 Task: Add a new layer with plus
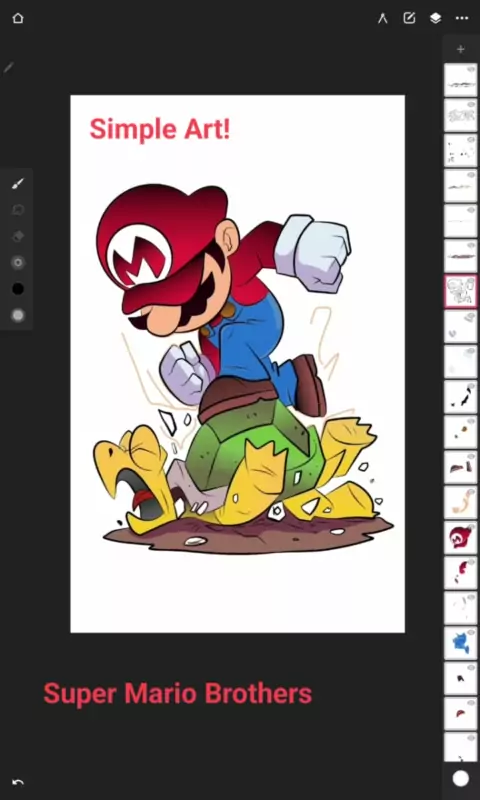461,49
